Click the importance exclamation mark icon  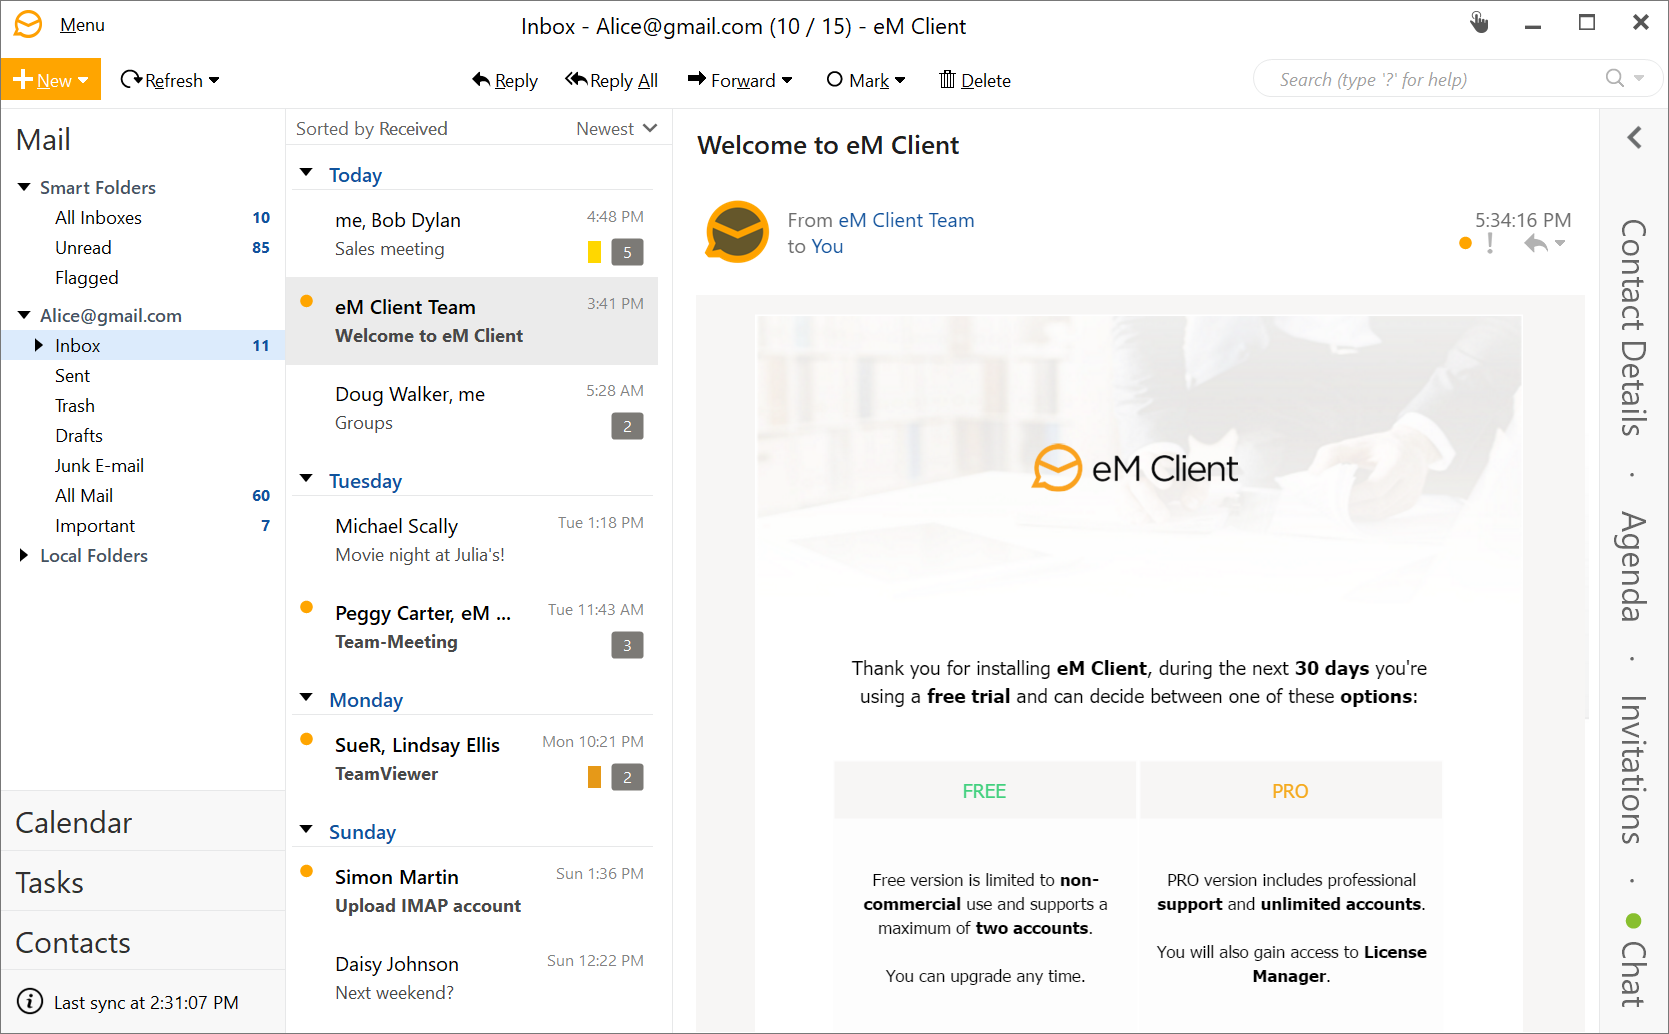[1490, 243]
